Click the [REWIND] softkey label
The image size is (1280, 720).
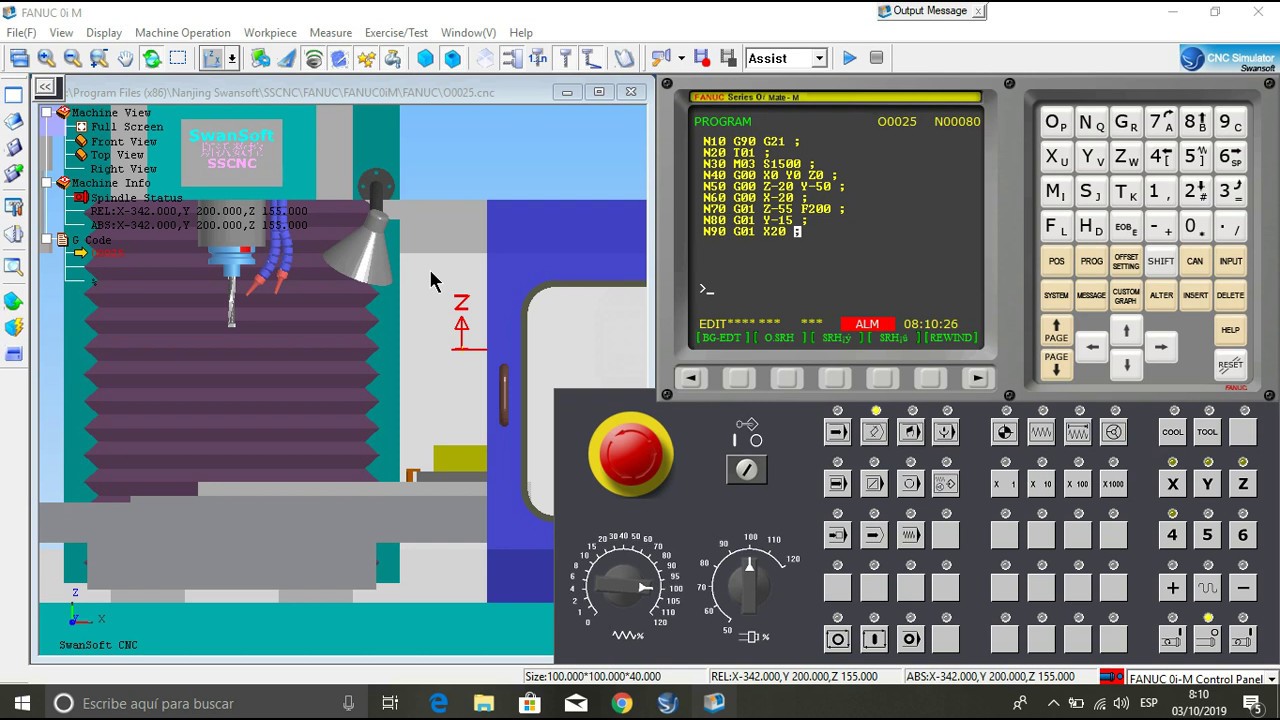951,338
